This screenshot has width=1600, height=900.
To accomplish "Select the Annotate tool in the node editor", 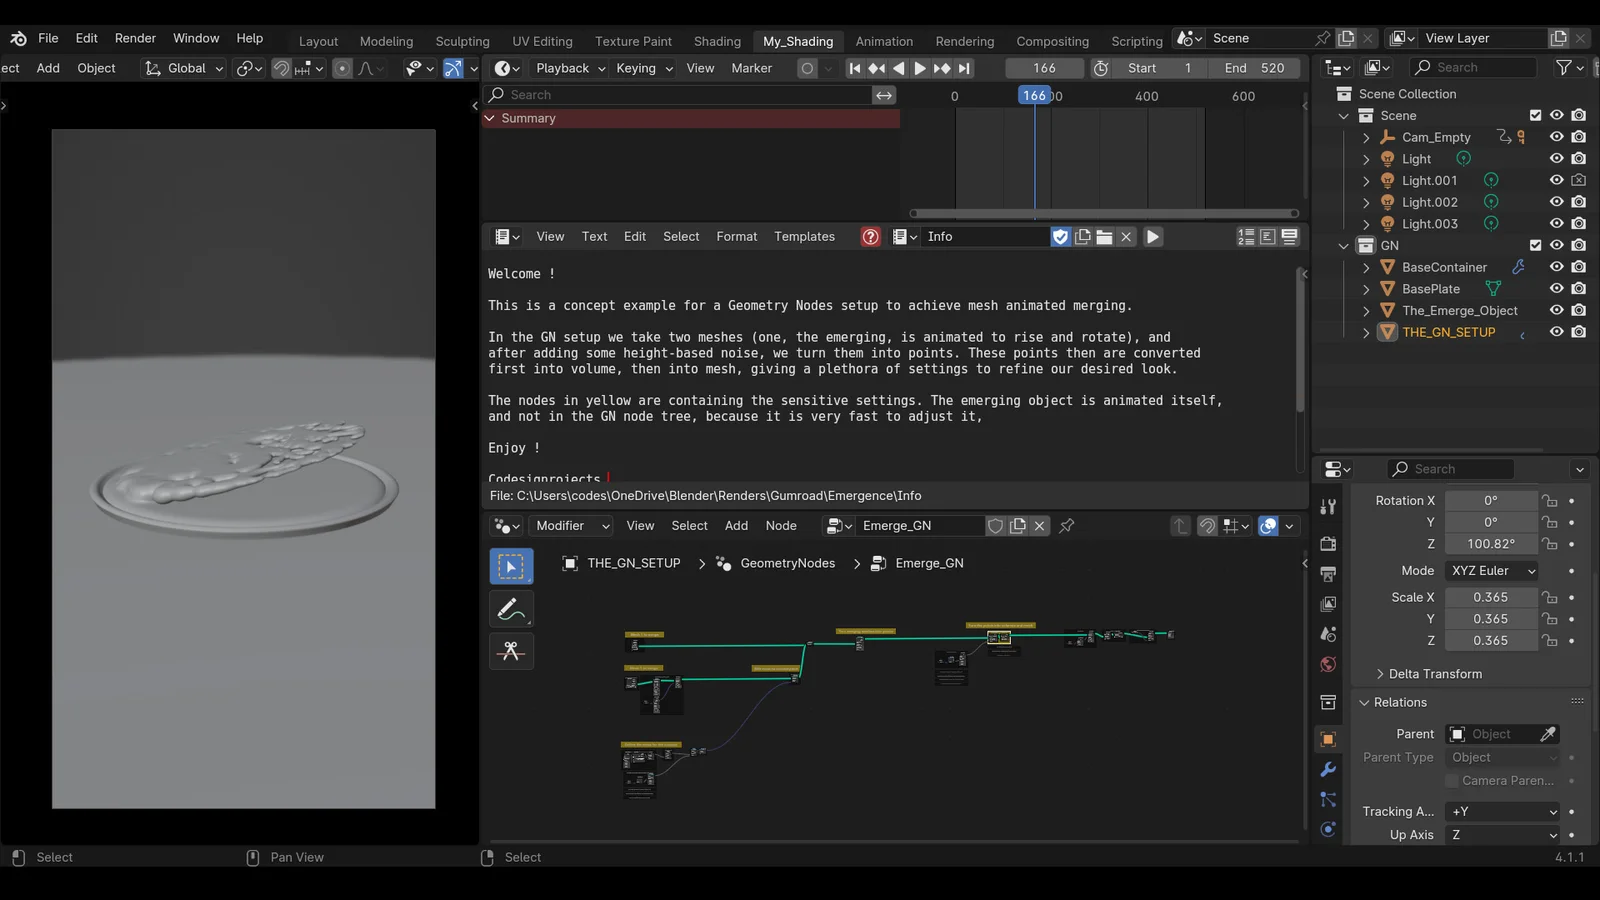I will [511, 608].
